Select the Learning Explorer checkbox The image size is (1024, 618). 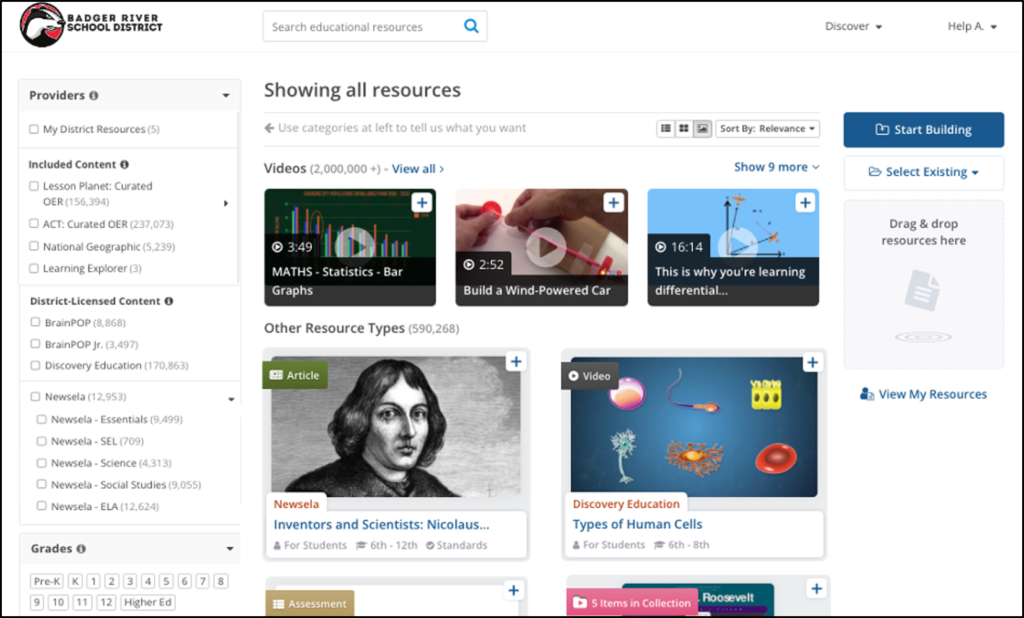[34, 268]
